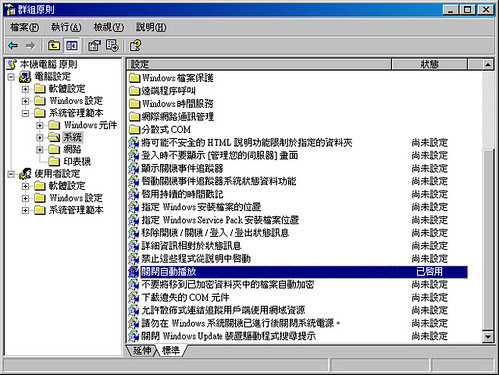Select 詳細資訊相對於狀態訊息 policy

191,246
